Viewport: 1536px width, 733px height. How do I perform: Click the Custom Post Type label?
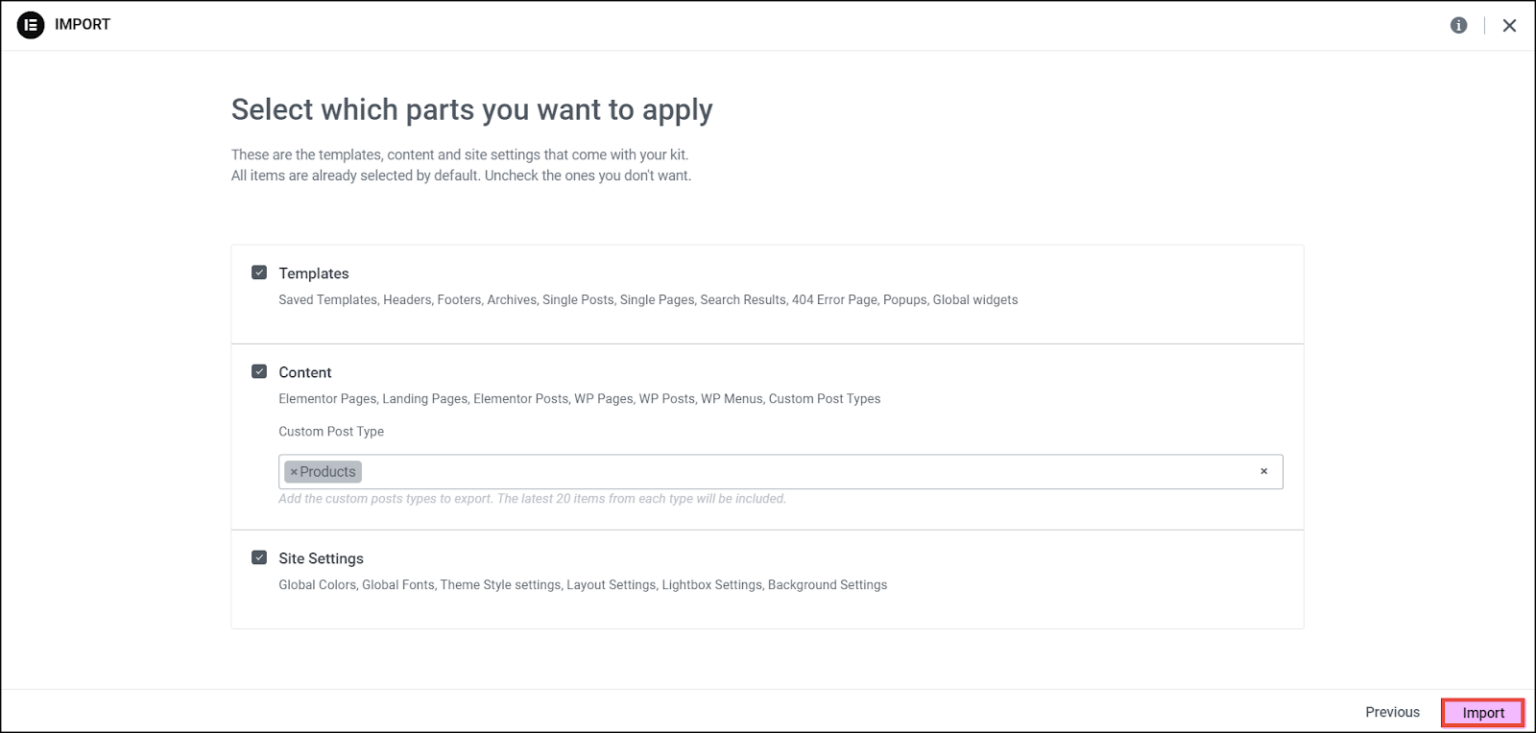[x=331, y=432]
